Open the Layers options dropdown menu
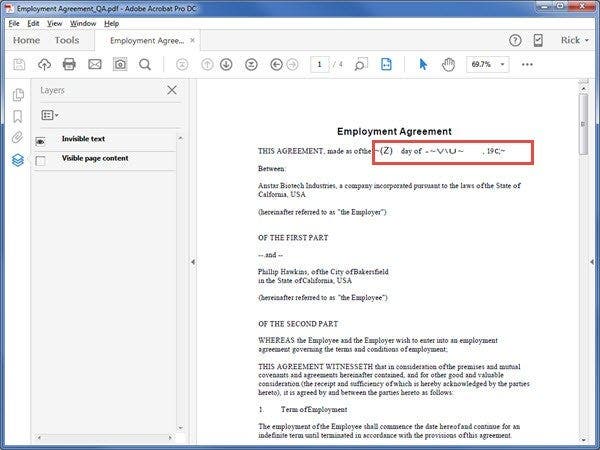Screen dimensions: 600x450 pos(49,116)
